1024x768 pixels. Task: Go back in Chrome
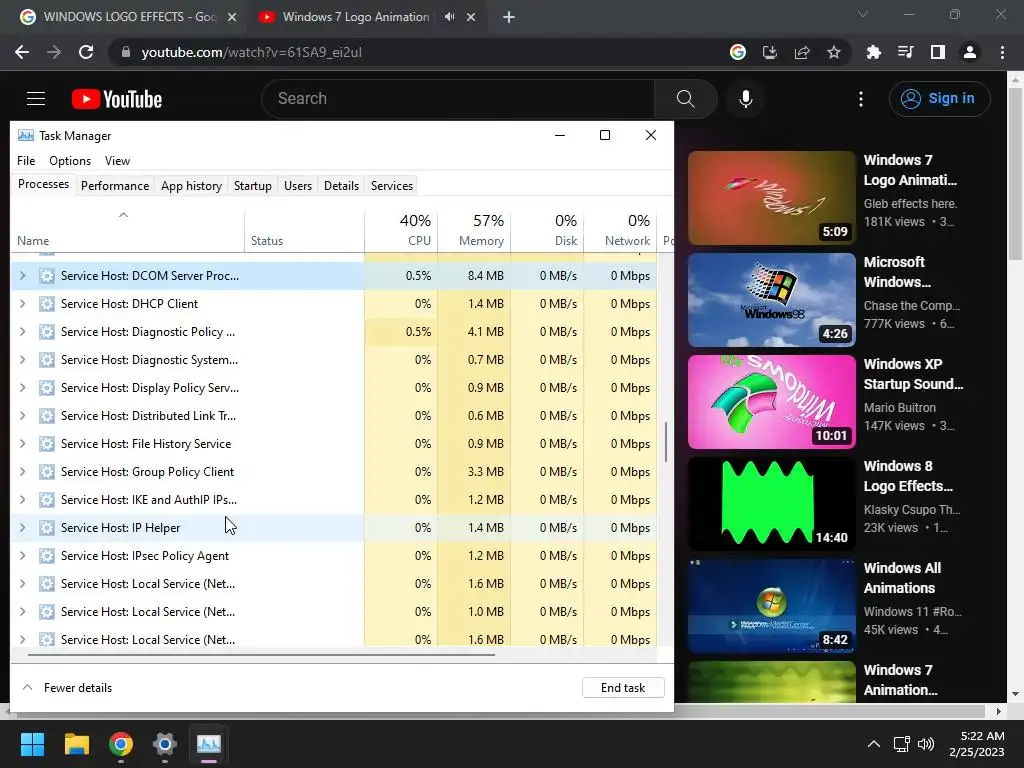coord(22,52)
